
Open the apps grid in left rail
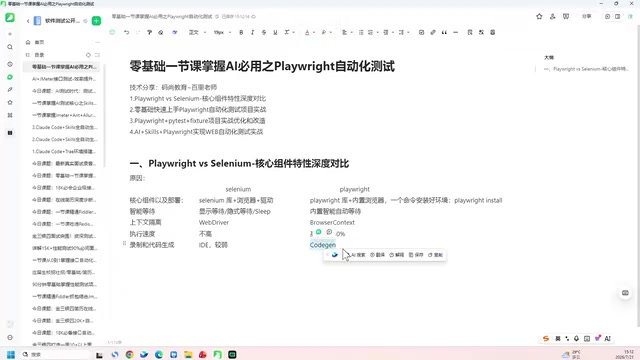click(10, 115)
